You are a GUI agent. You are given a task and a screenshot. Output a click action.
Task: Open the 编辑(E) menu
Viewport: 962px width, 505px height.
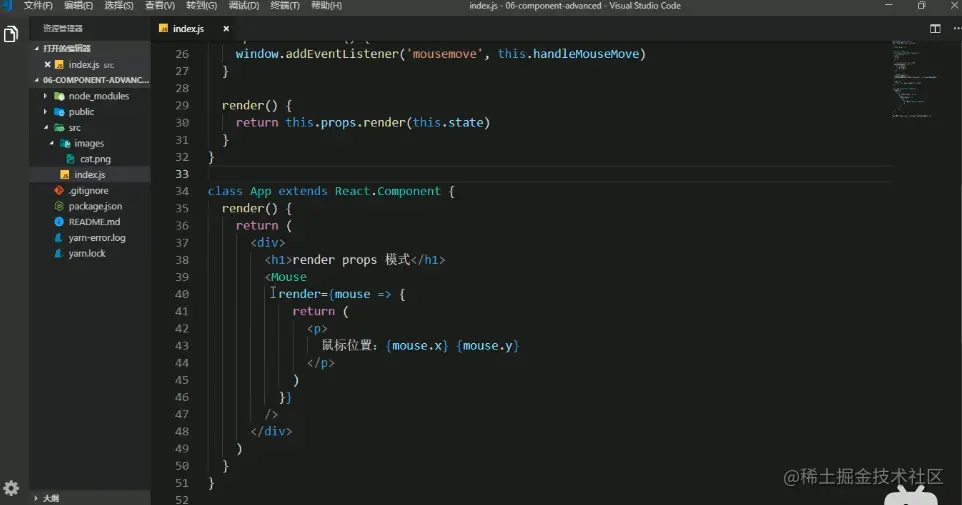point(79,6)
